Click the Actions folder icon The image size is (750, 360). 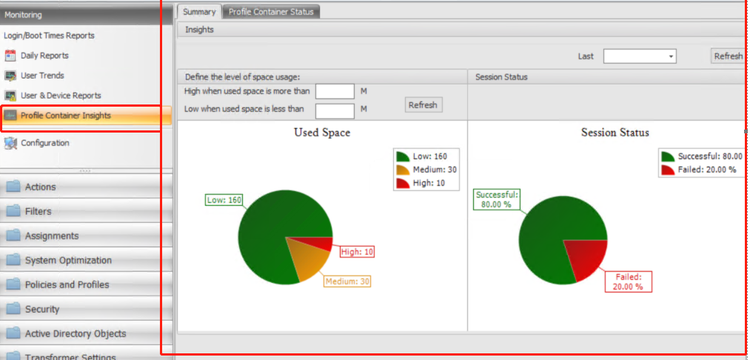[13, 186]
